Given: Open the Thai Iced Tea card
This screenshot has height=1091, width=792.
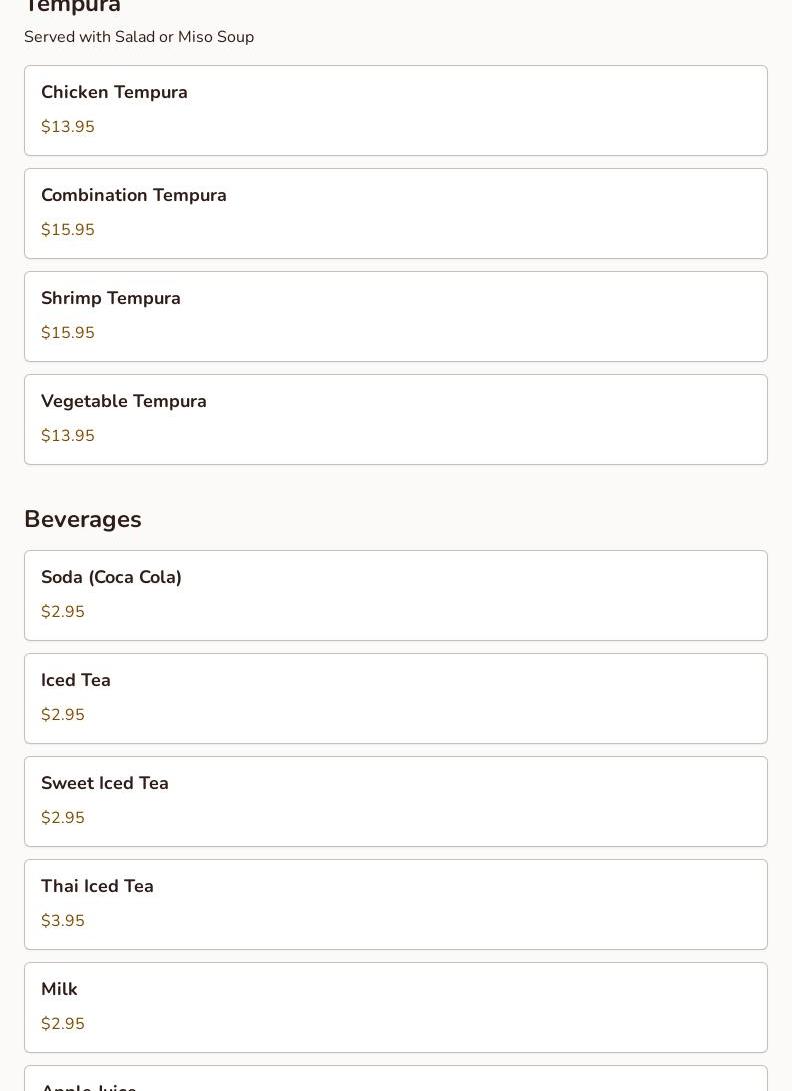Looking at the screenshot, I should pyautogui.click(x=395, y=905).
